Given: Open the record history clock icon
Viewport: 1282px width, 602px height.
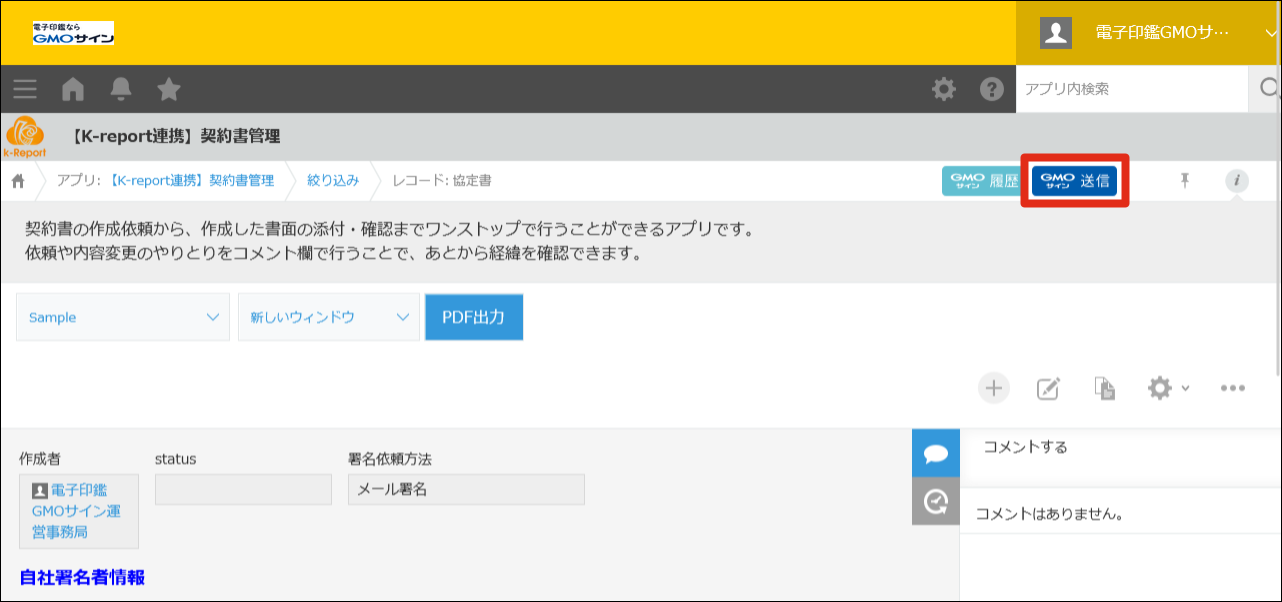Looking at the screenshot, I should (936, 502).
